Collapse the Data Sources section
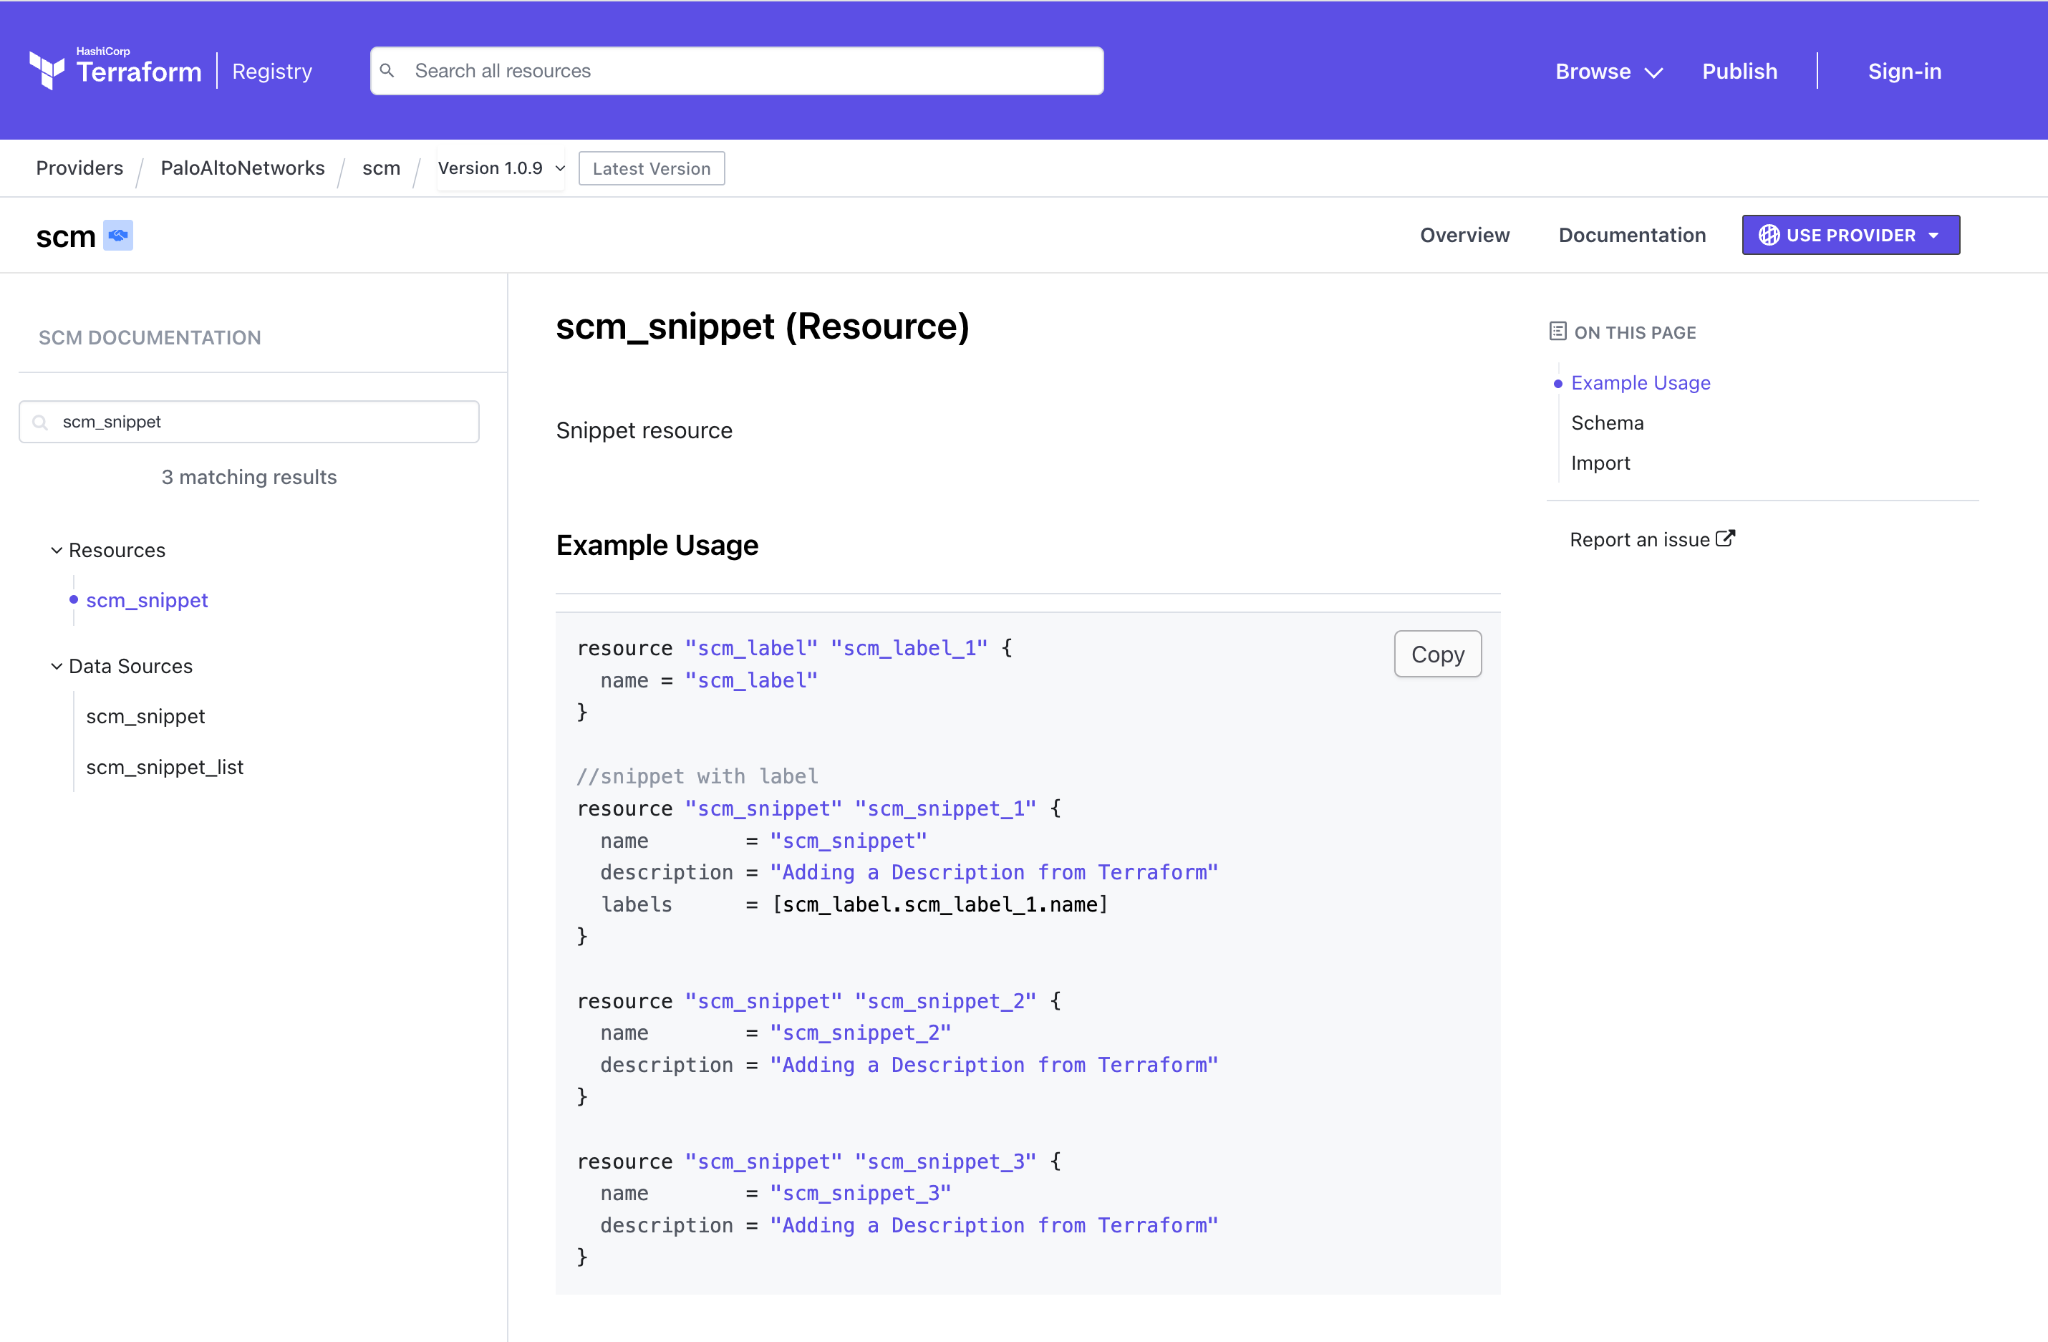Viewport: 2048px width, 1342px height. (x=122, y=666)
